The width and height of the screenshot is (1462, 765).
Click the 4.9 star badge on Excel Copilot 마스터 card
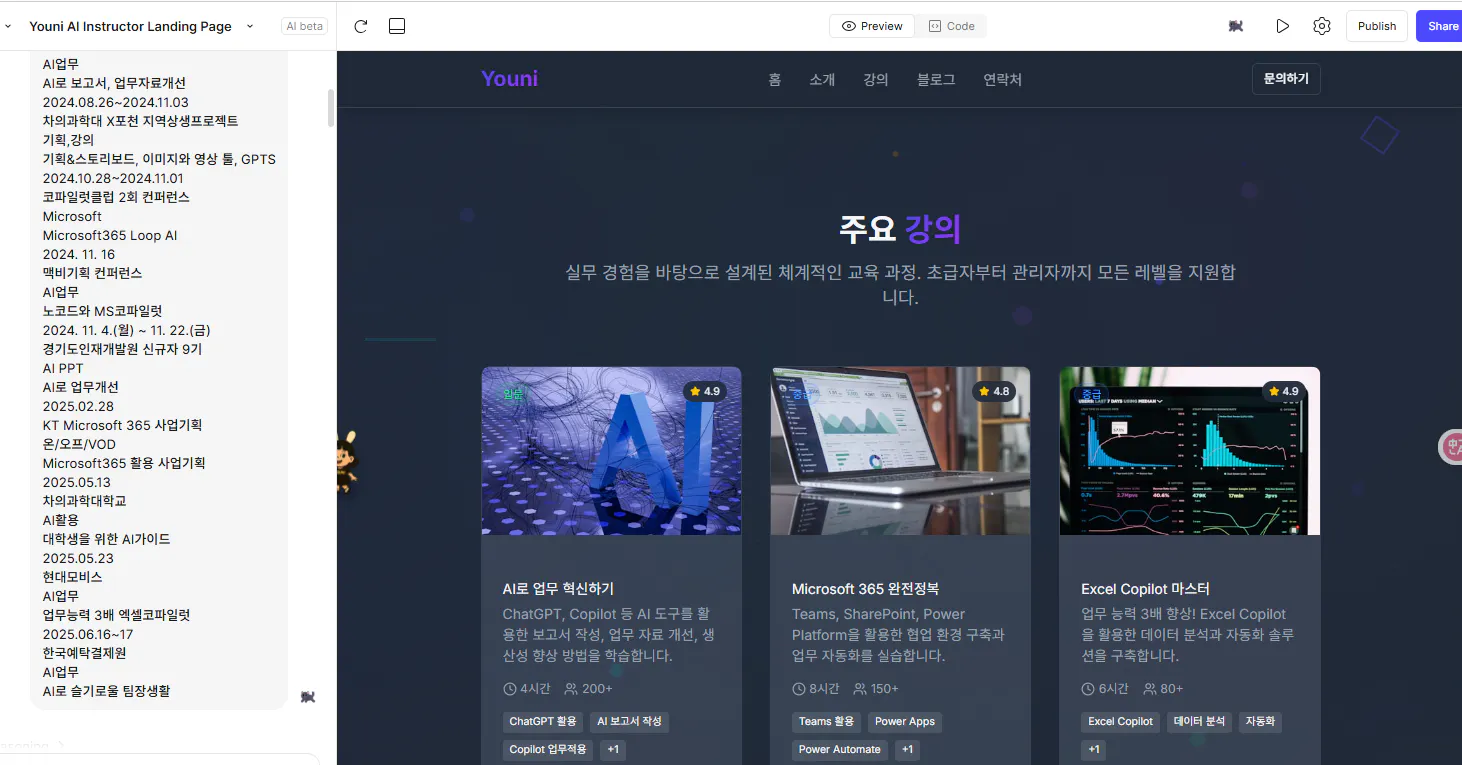[1287, 391]
